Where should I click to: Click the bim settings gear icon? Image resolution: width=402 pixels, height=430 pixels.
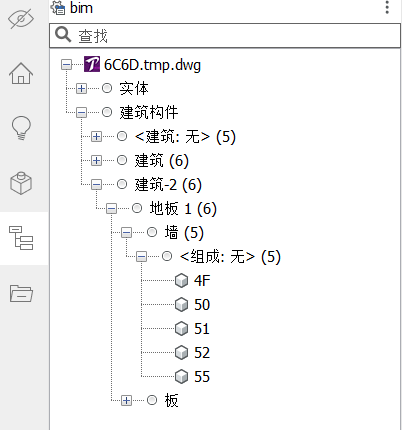tap(58, 8)
